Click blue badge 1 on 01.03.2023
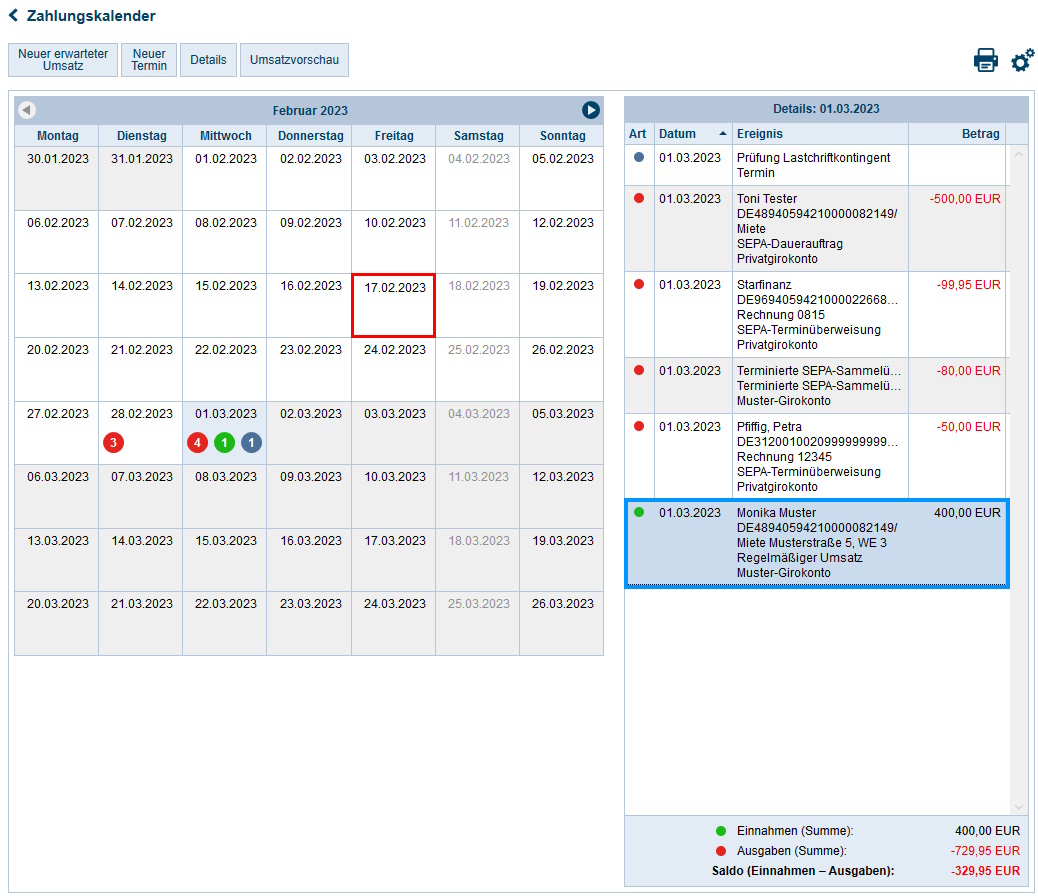This screenshot has height=896, width=1038. point(251,442)
